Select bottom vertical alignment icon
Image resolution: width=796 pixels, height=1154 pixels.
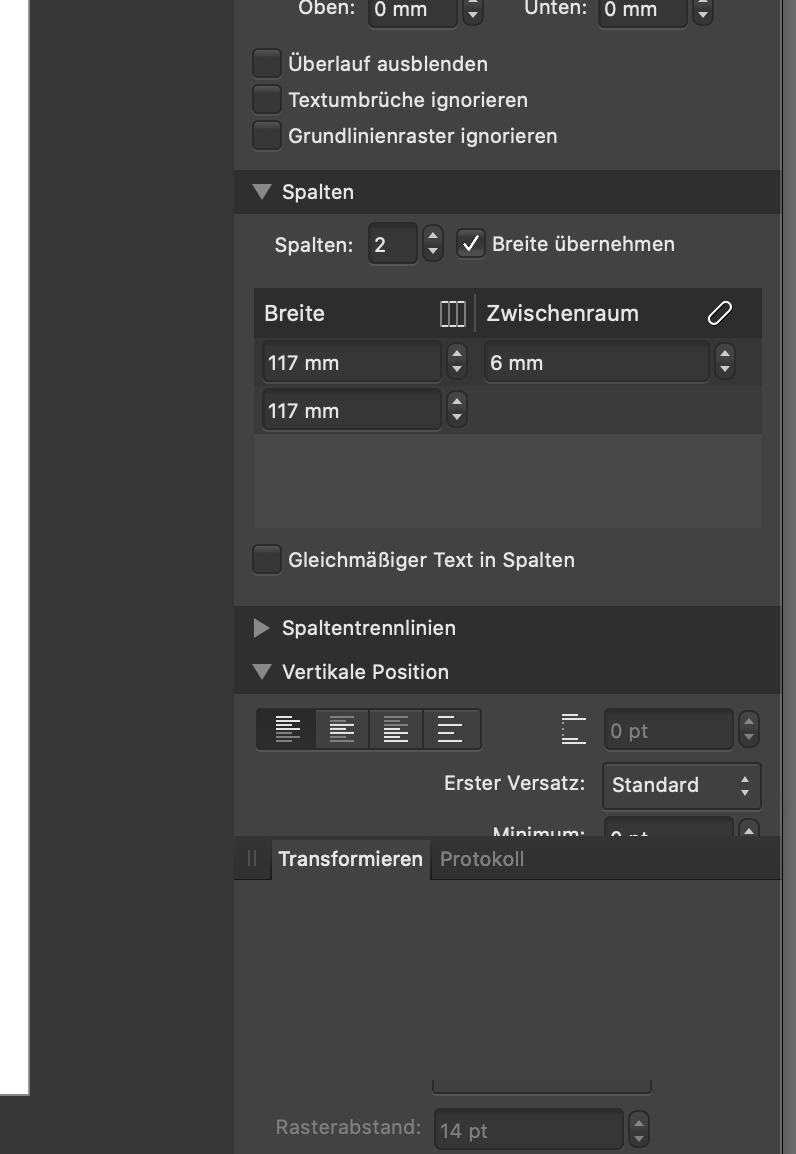[x=396, y=729]
